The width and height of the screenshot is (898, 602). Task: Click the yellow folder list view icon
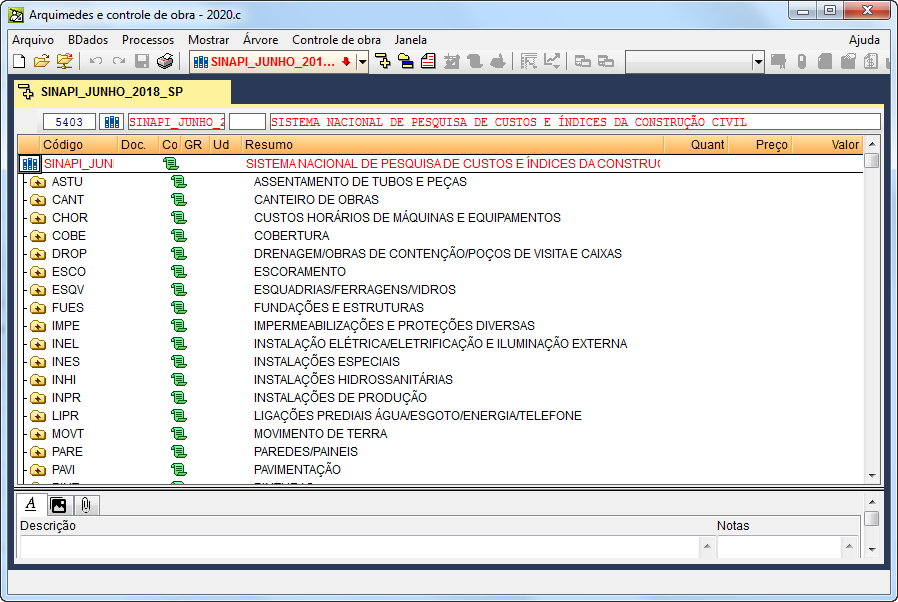pos(405,61)
